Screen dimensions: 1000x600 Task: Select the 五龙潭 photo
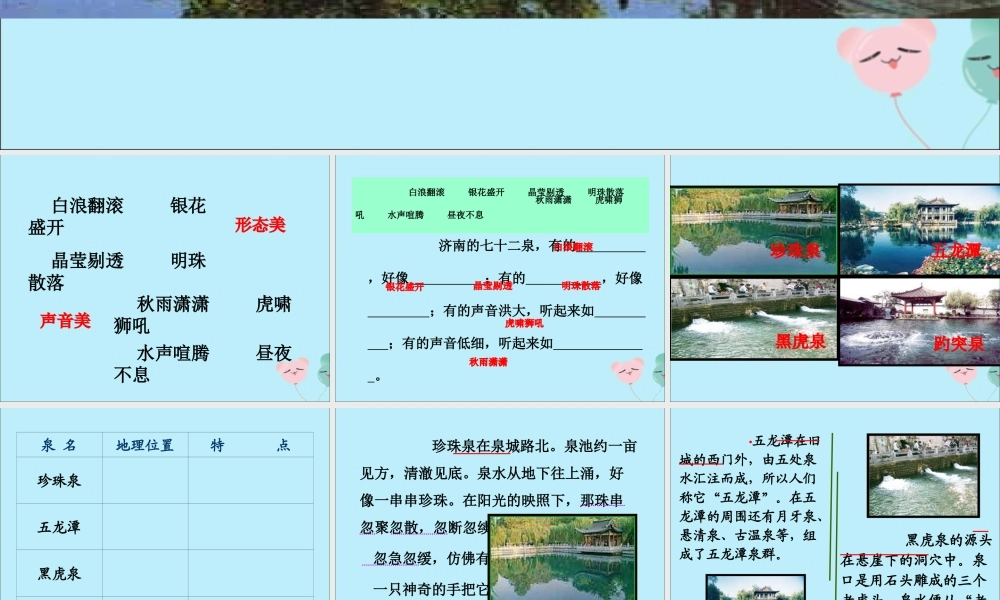[920, 230]
